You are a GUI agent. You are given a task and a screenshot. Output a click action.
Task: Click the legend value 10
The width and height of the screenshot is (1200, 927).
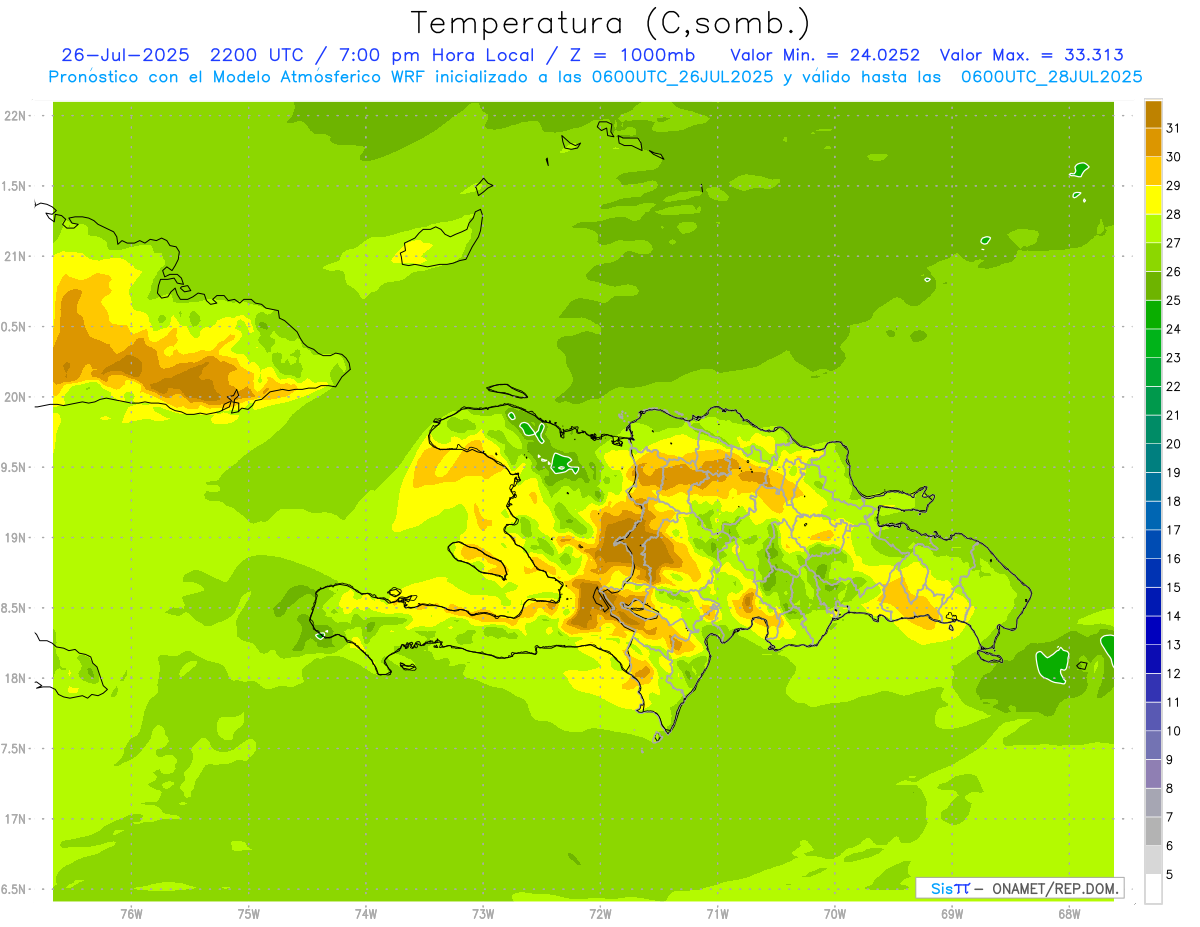1173,731
